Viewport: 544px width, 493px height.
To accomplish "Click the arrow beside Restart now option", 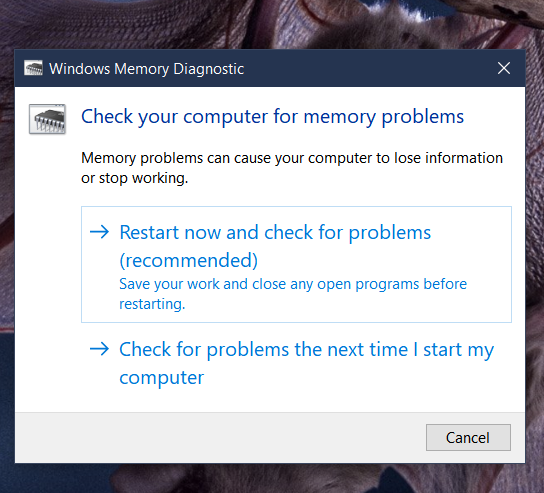I will [x=100, y=232].
